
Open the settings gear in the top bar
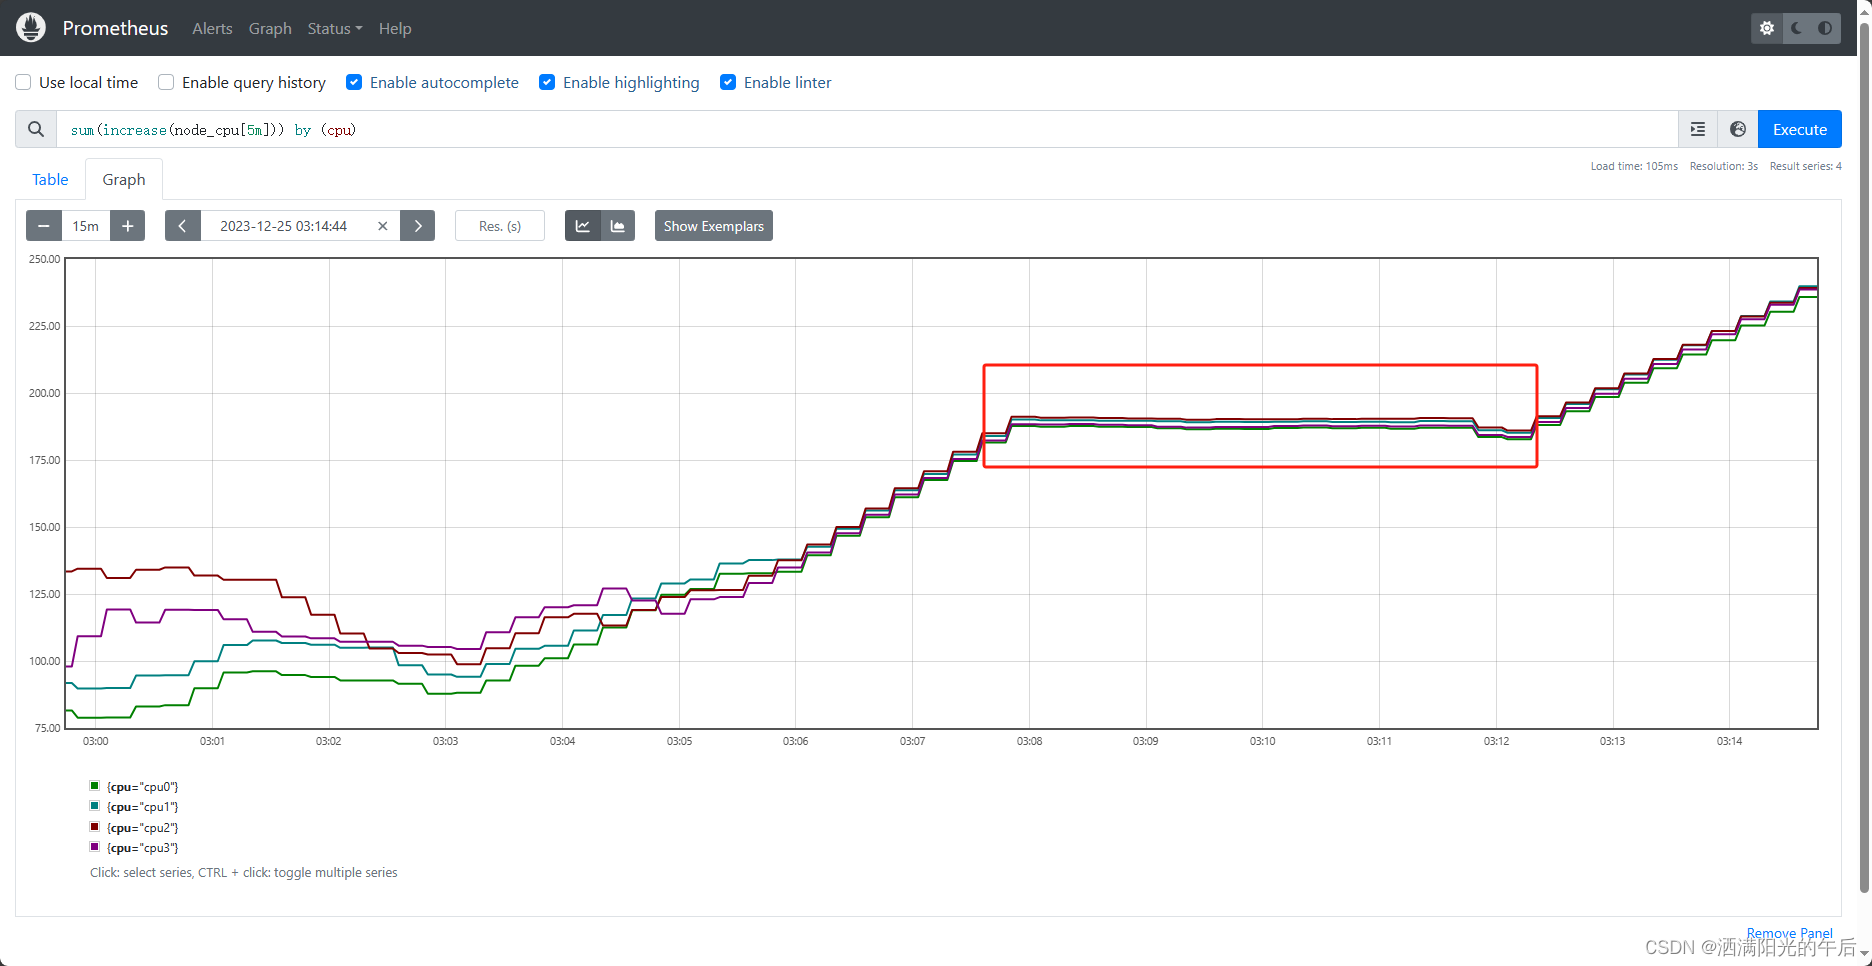pyautogui.click(x=1766, y=28)
